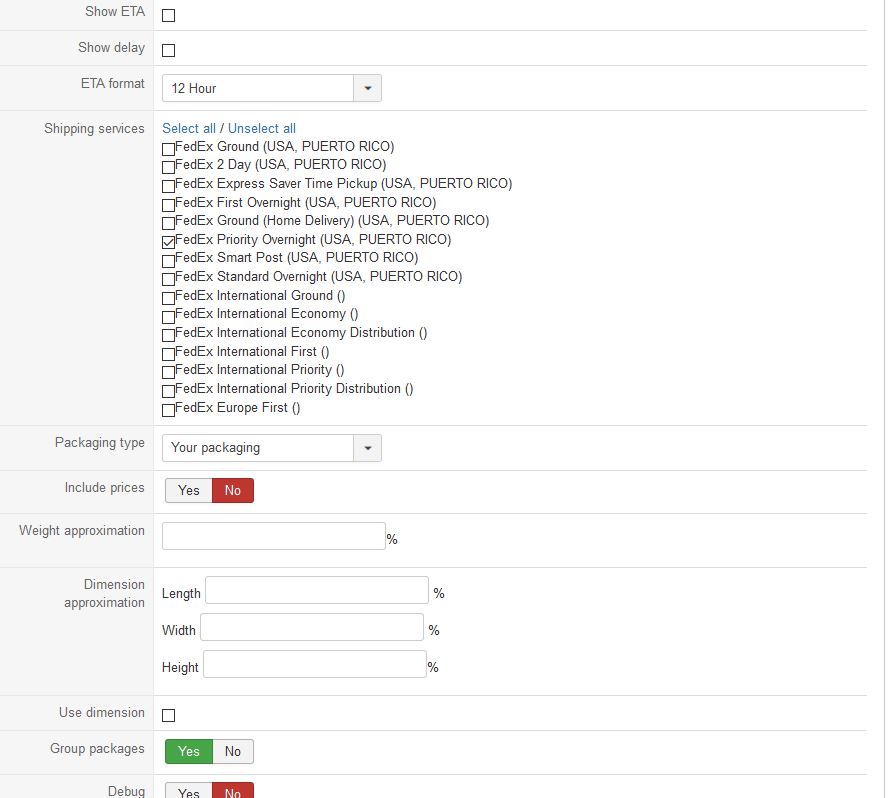
Task: Enable the Show ETA checkbox
Action: (x=168, y=15)
